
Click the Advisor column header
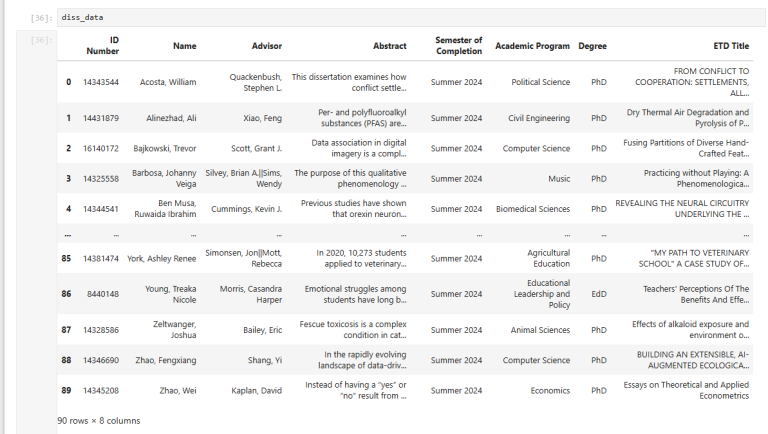pos(264,46)
